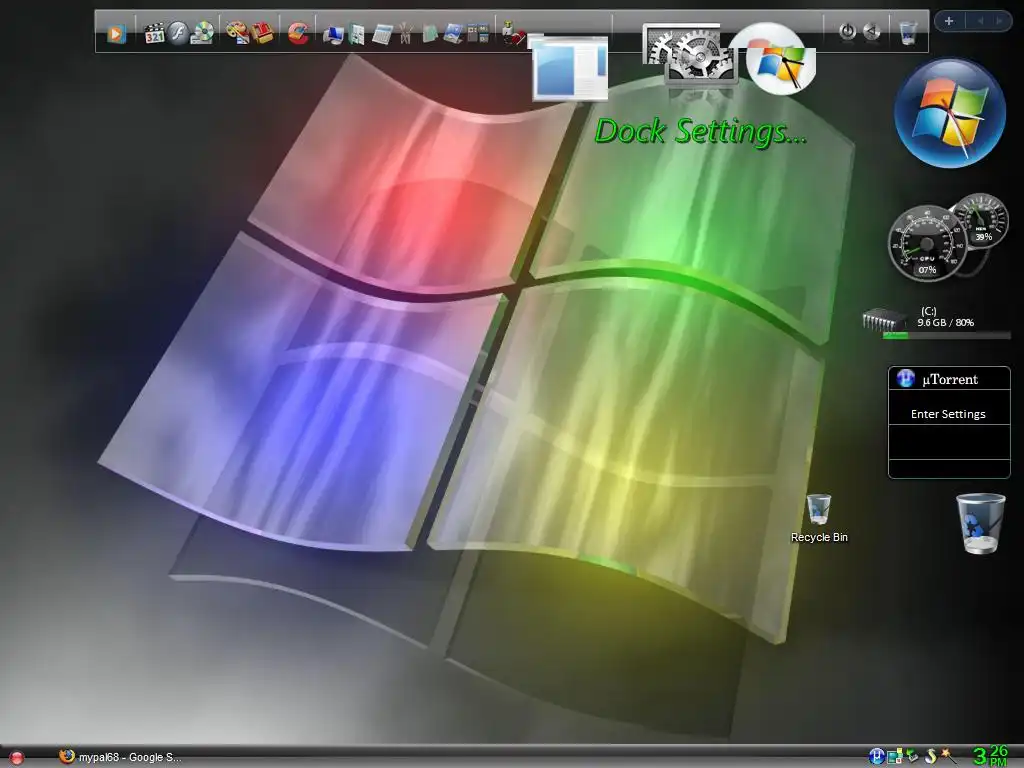Open My Computer monitor dock icon

coord(333,34)
